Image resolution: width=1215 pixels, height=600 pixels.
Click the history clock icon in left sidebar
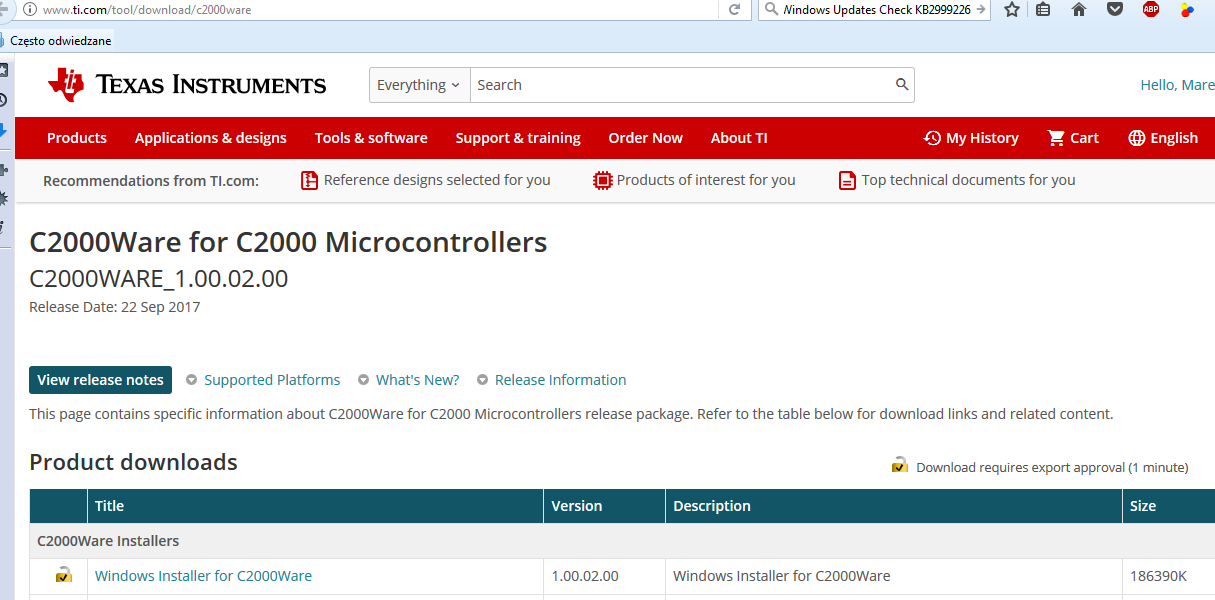pyautogui.click(x=3, y=100)
